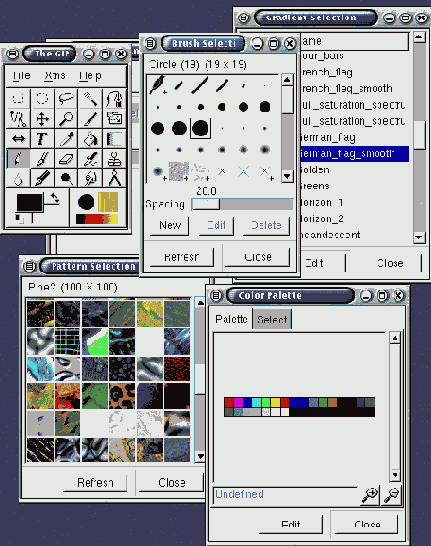Open Pattern Selection window menu button
The width and height of the screenshot is (431, 546).
30,267
